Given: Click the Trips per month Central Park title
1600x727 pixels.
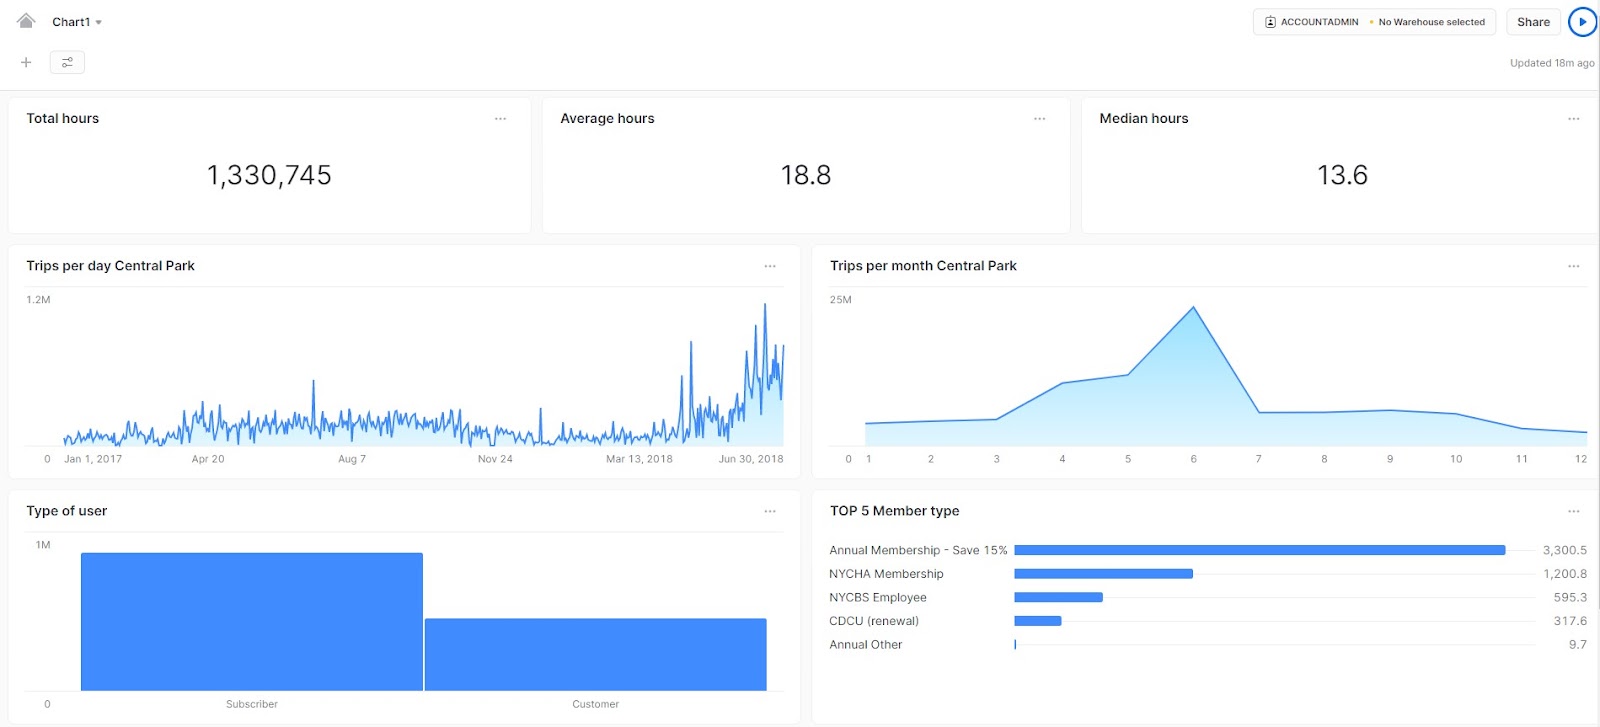Looking at the screenshot, I should coord(923,266).
